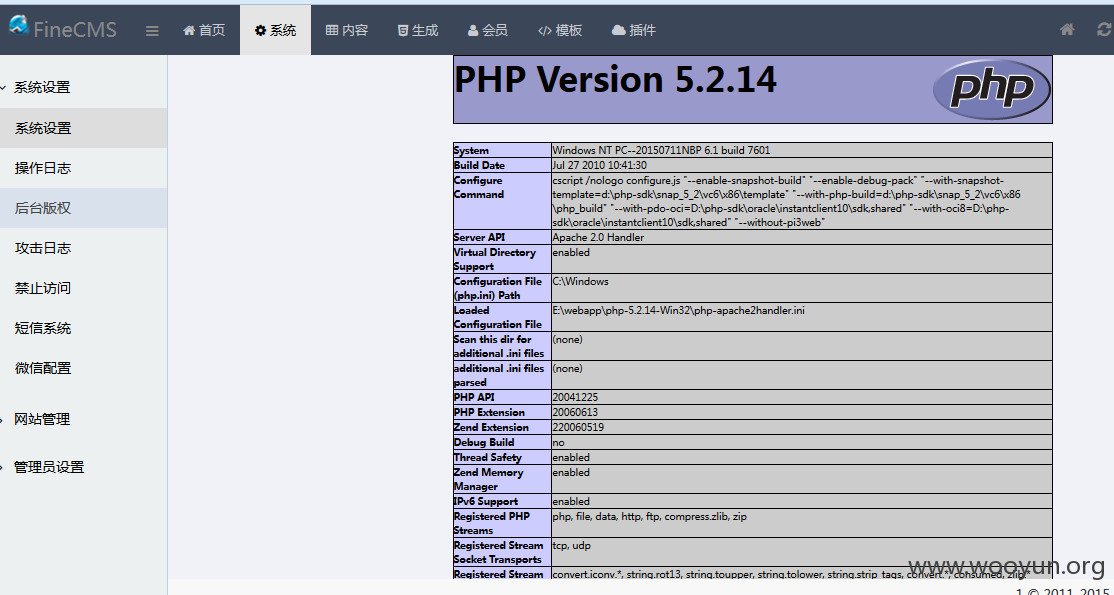
Task: Click the php-apache2handler.ini path value
Action: [678, 311]
